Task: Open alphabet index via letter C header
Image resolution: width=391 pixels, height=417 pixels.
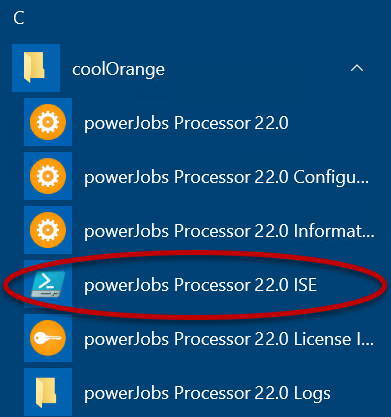Action: pos(19,18)
